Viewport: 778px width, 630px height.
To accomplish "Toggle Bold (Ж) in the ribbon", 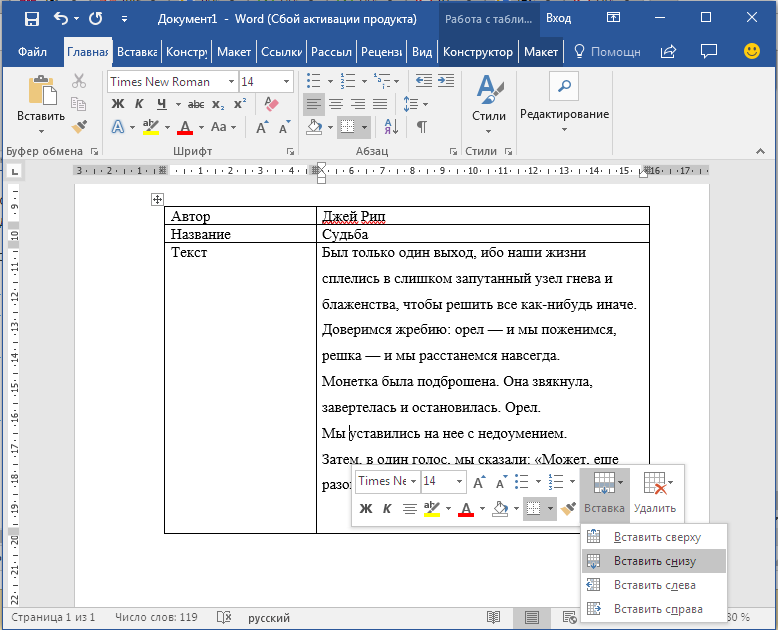I will 118,104.
